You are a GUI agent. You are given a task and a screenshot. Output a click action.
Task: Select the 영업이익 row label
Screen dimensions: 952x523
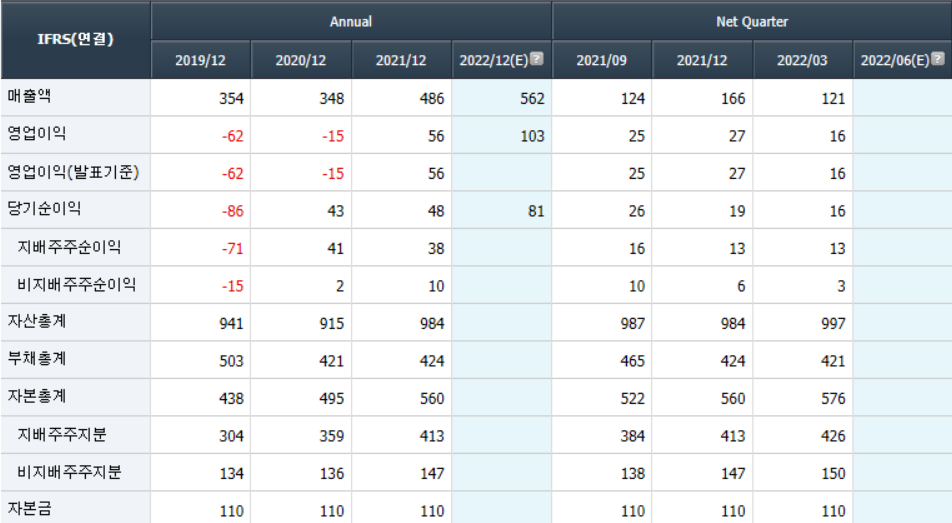click(36, 134)
